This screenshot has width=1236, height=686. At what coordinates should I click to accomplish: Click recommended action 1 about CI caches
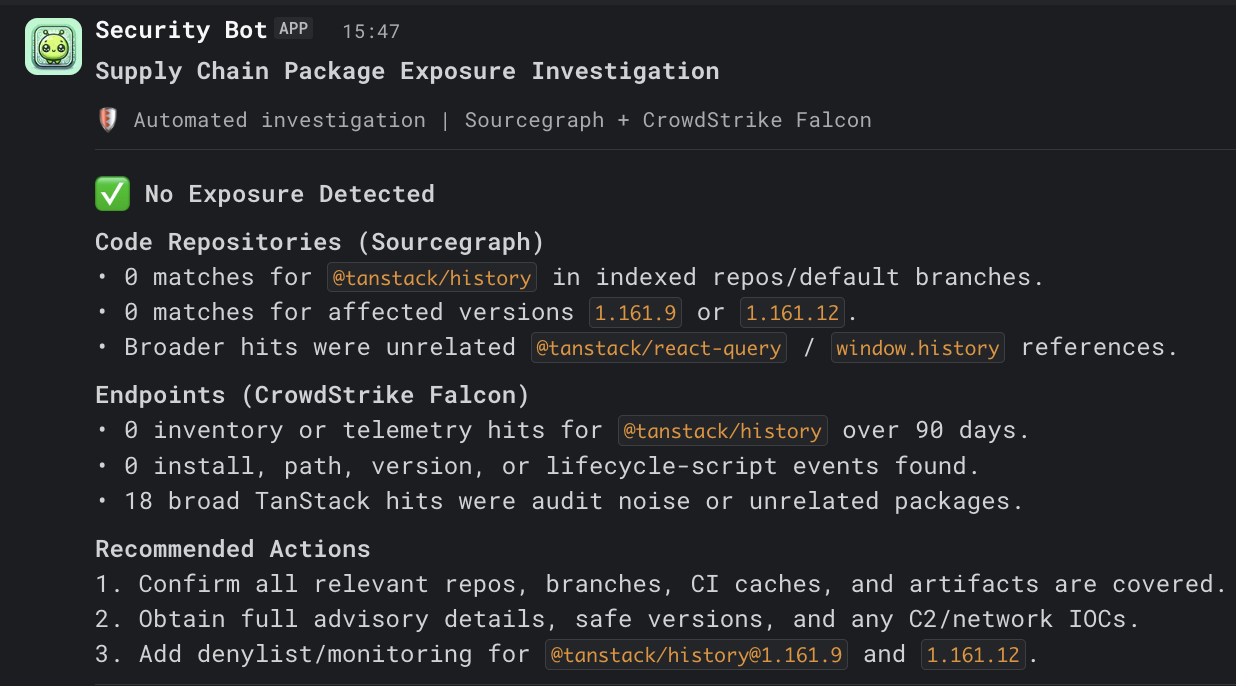click(661, 584)
